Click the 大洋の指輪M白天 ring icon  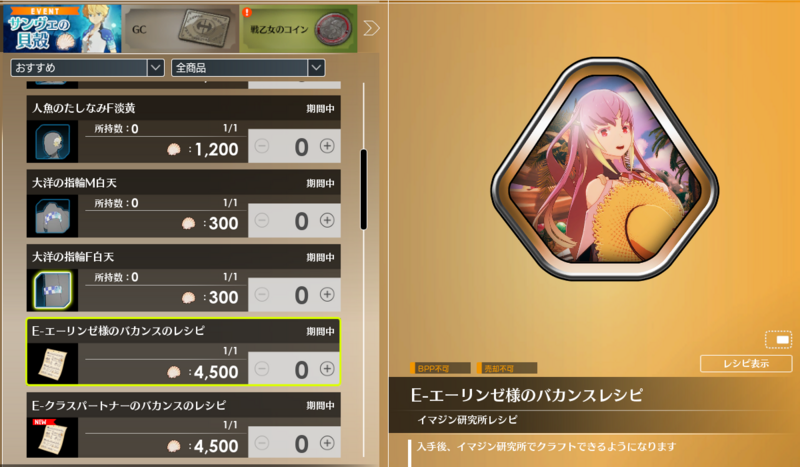[x=53, y=216]
